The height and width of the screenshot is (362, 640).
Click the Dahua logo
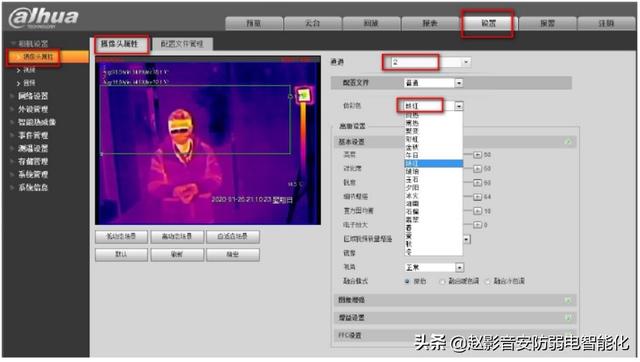[43, 18]
